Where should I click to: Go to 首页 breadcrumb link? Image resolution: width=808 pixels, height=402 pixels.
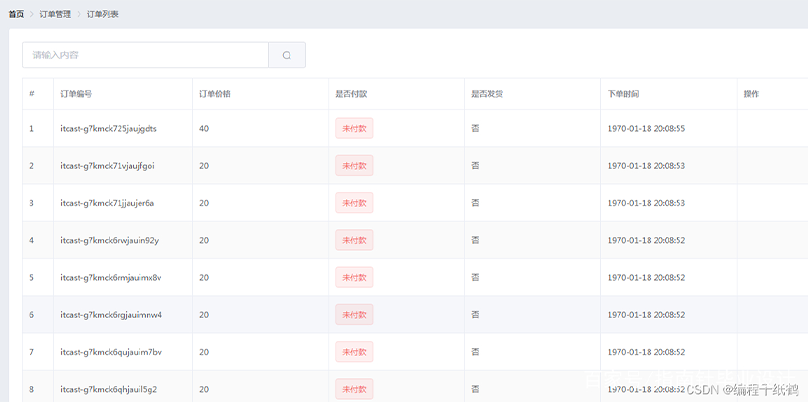coord(16,14)
